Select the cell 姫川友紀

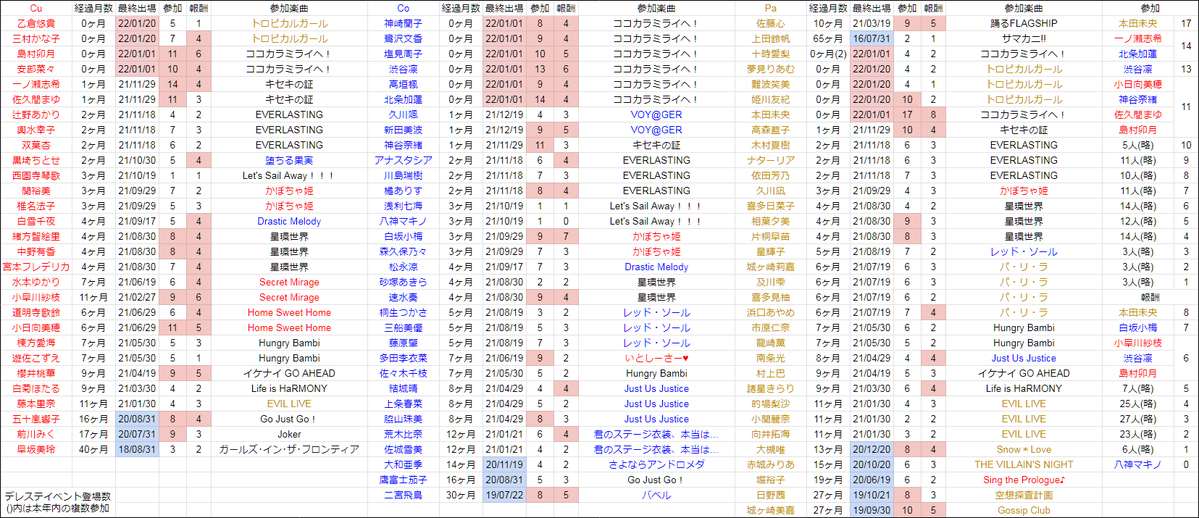770,99
